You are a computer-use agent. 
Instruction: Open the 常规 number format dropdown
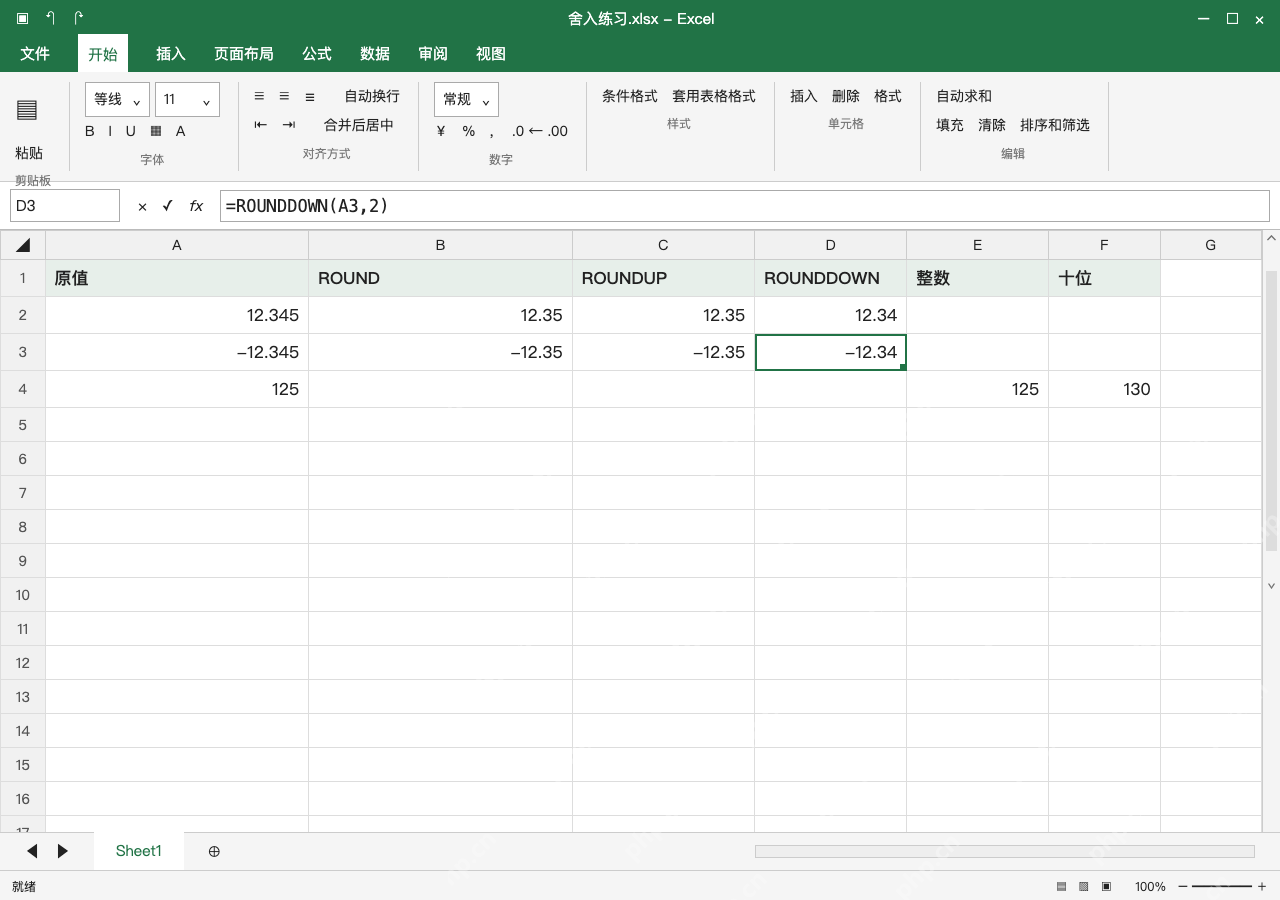click(x=466, y=99)
